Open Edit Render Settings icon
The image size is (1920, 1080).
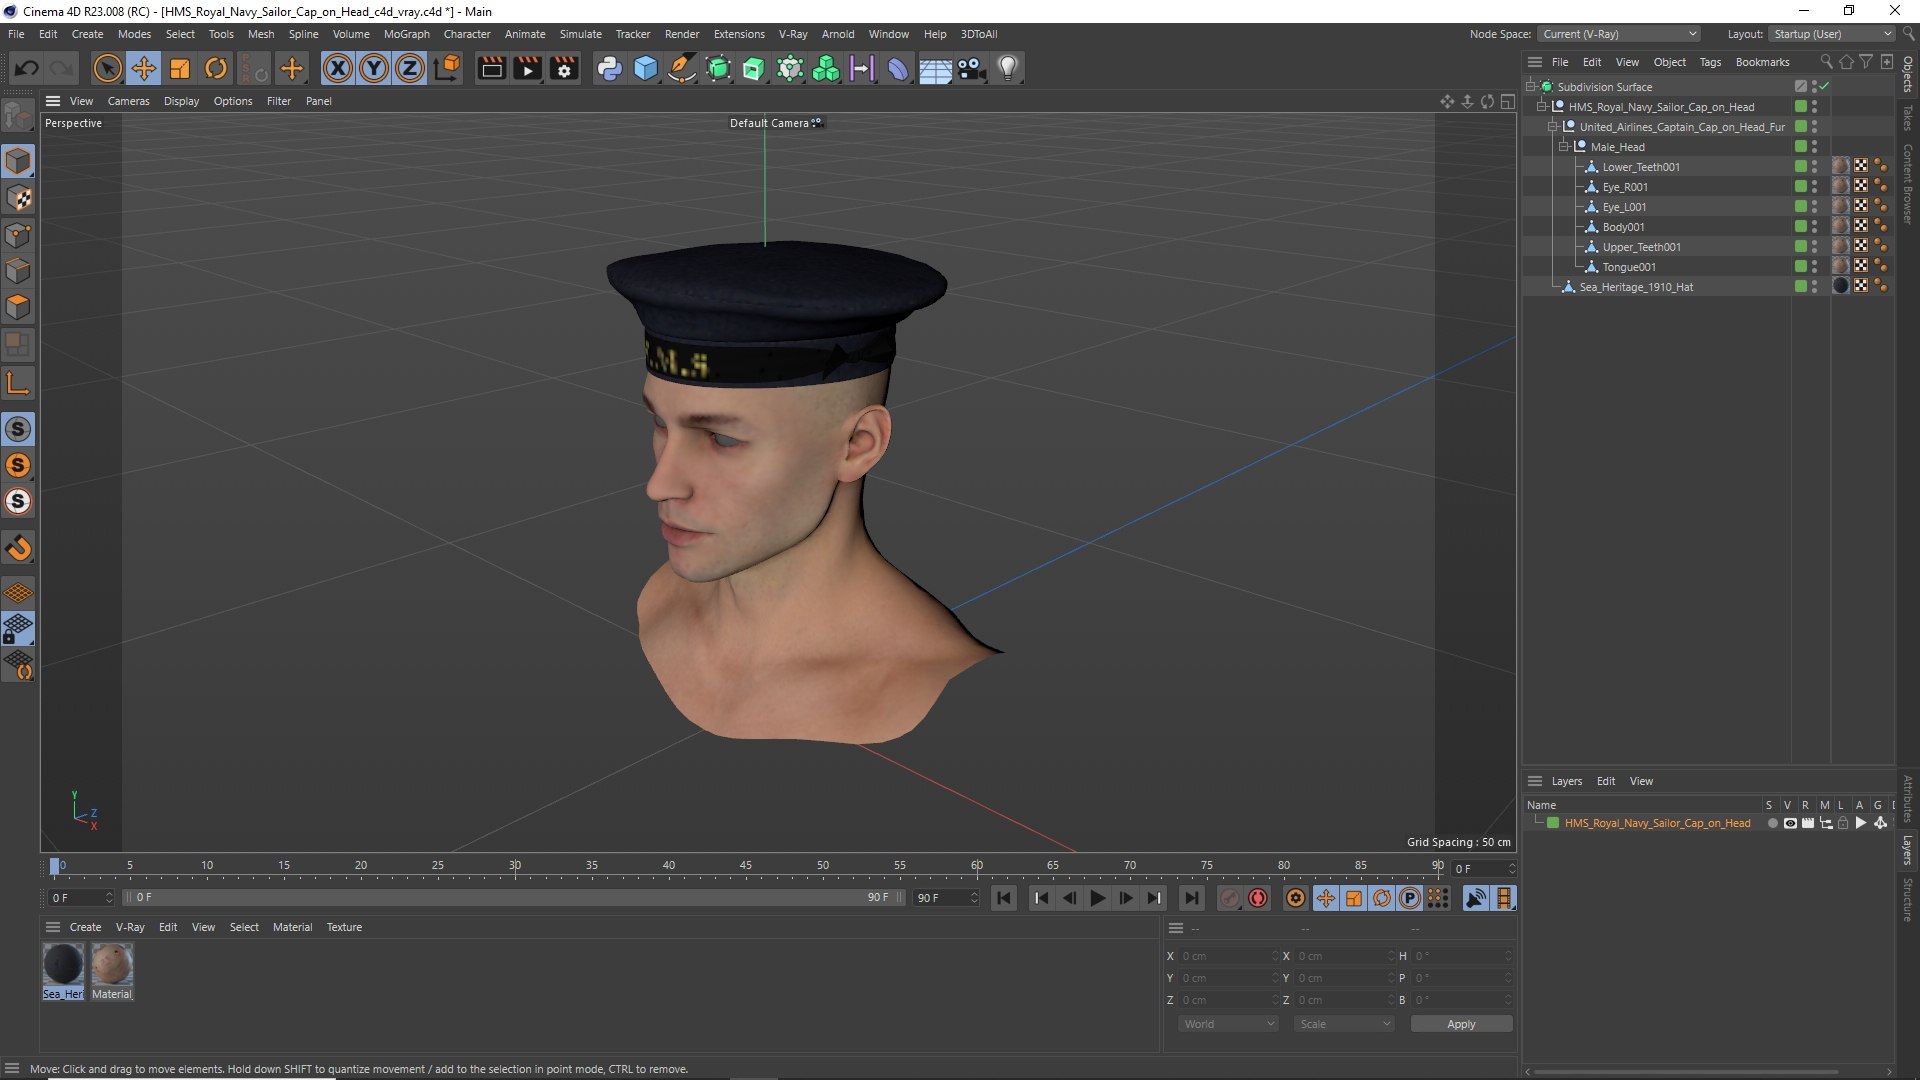coord(565,68)
